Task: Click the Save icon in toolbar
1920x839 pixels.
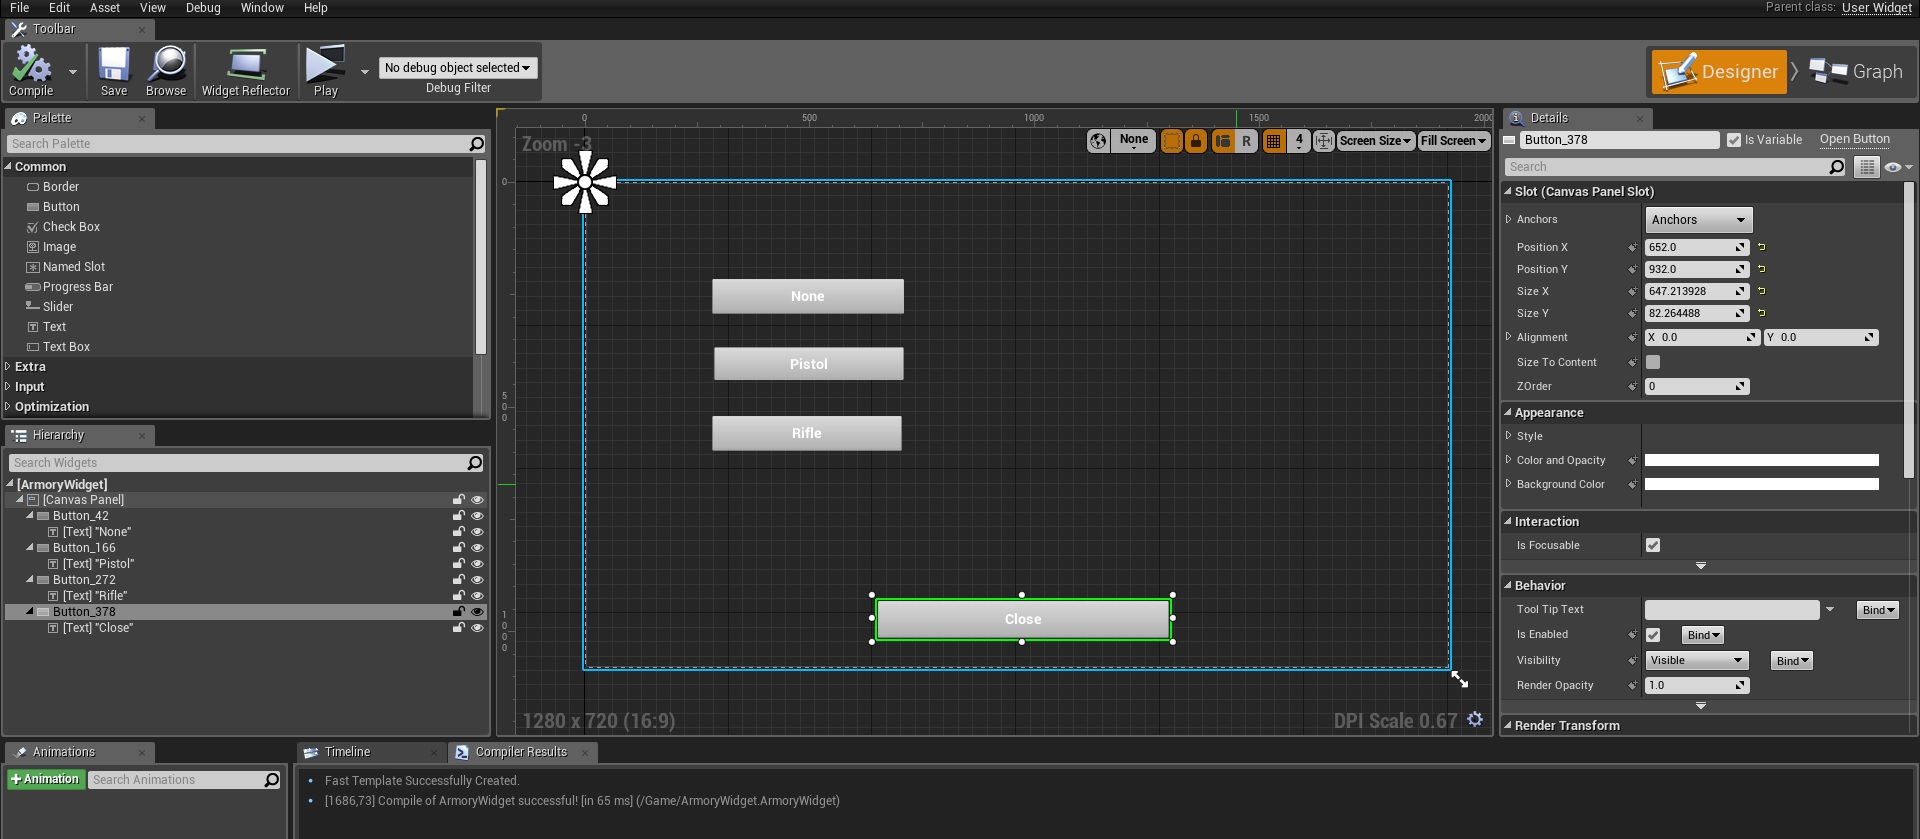Action: pos(114,68)
